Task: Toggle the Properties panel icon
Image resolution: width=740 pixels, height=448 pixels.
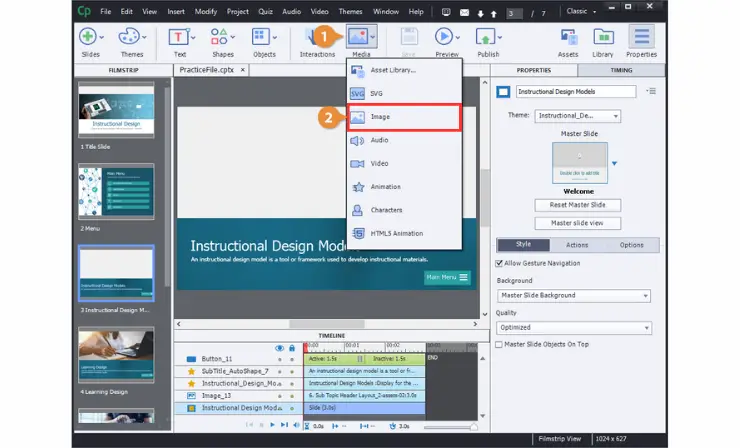Action: coord(641,36)
